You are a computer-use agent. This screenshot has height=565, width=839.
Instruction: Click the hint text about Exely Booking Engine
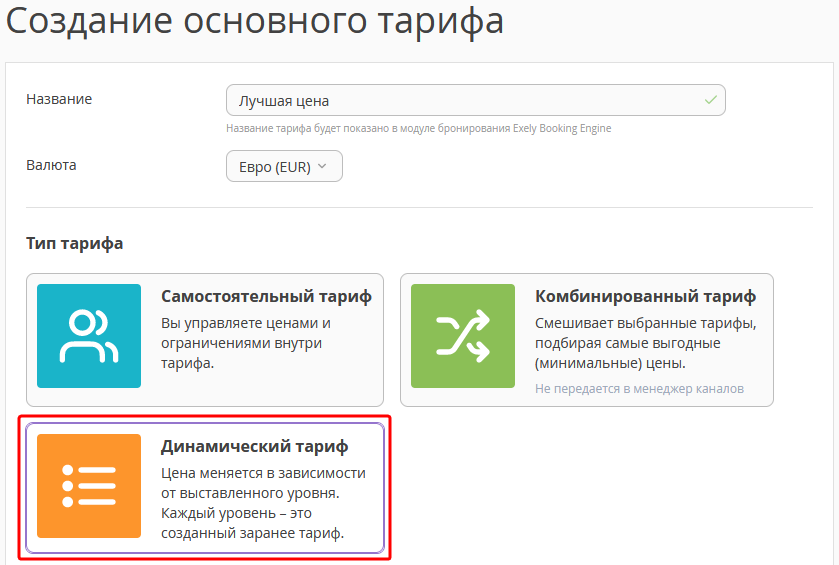click(418, 128)
